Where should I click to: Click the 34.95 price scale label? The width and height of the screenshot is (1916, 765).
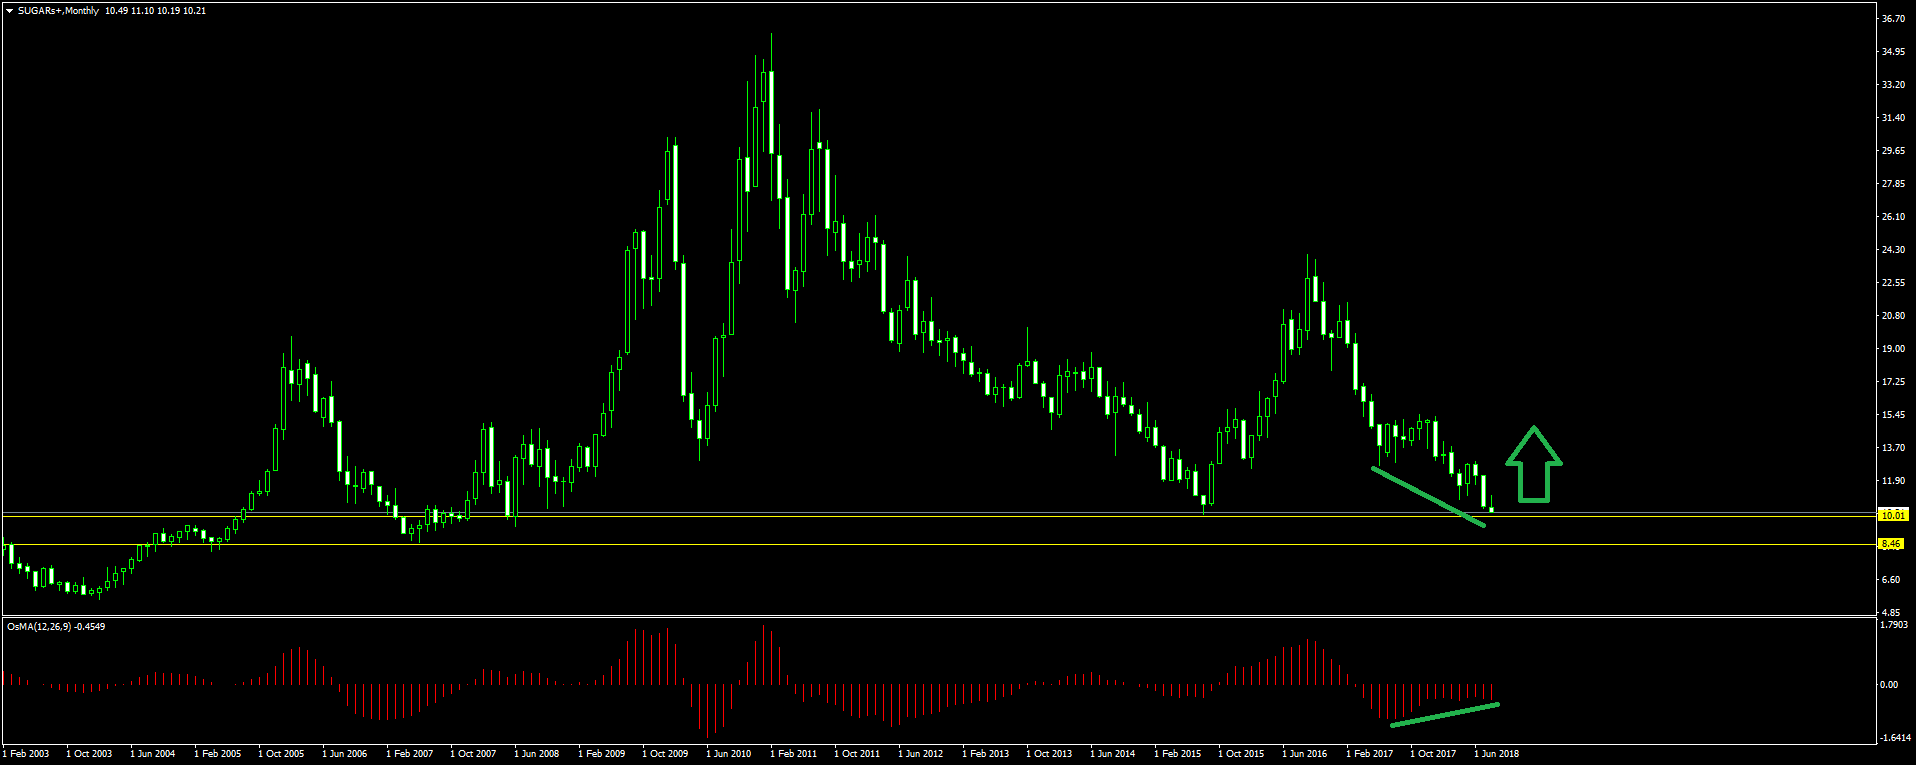1893,52
